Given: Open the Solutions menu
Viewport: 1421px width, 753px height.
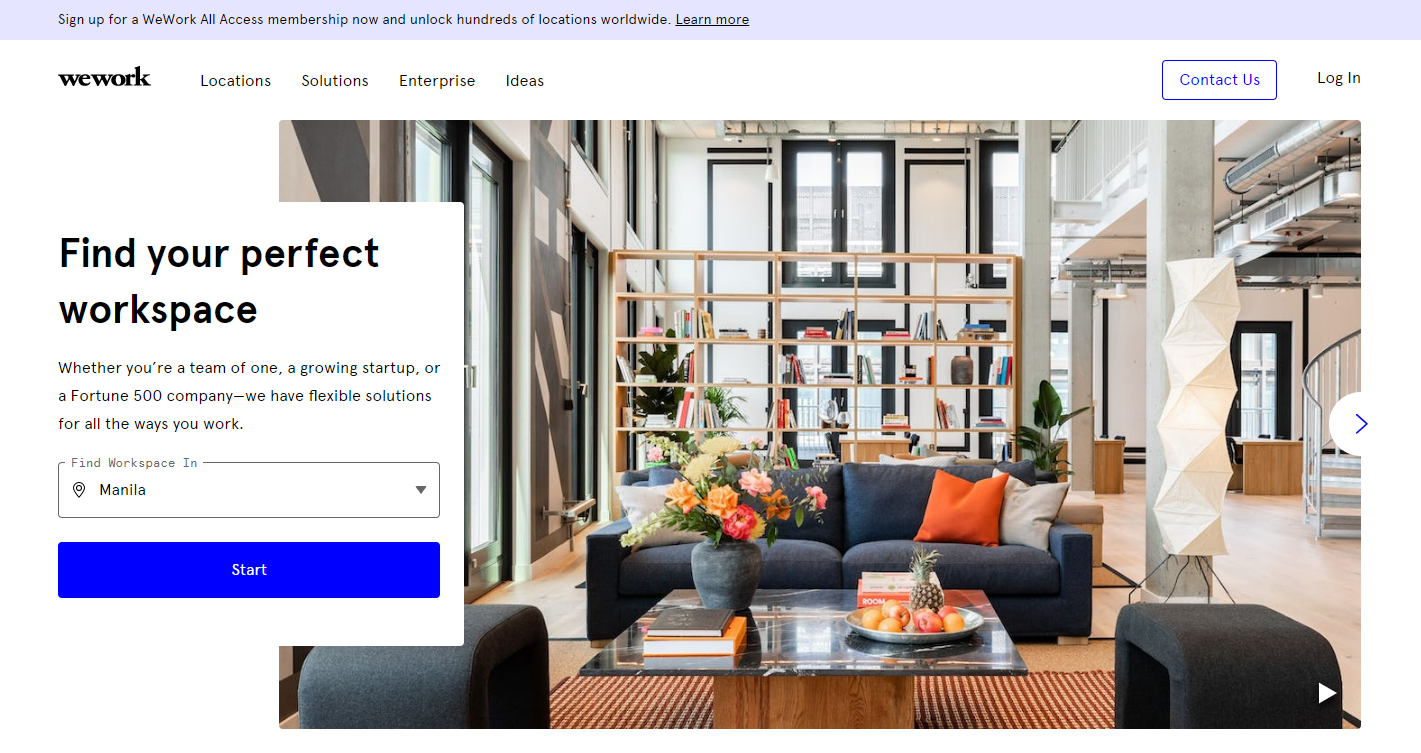Looking at the screenshot, I should pos(335,81).
